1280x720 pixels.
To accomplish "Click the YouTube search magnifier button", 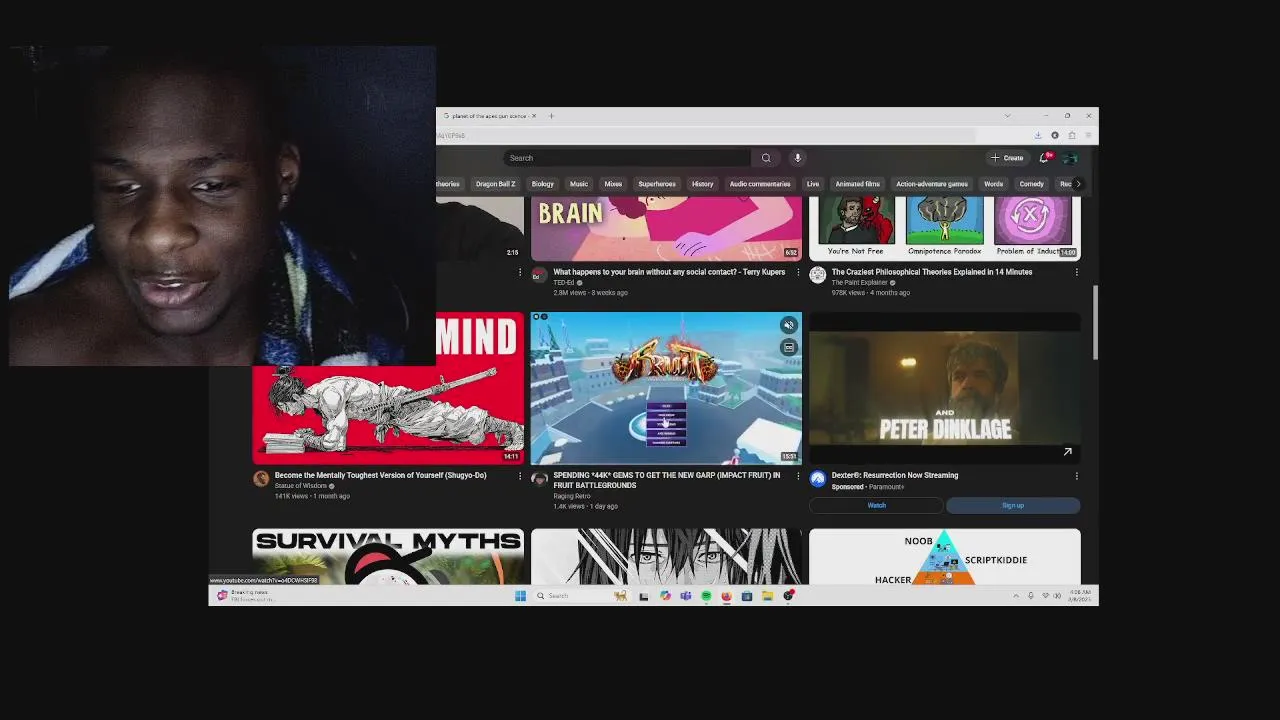I will (x=766, y=158).
